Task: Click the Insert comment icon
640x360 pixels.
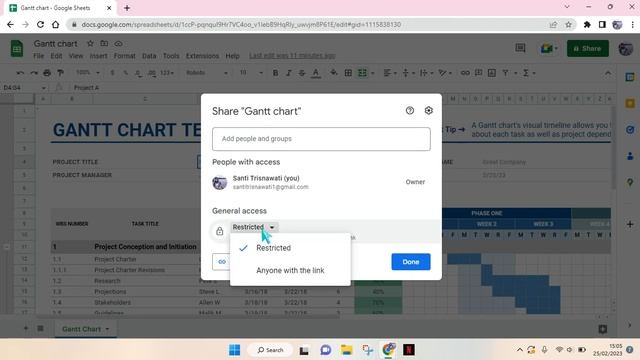Action: coord(478,73)
